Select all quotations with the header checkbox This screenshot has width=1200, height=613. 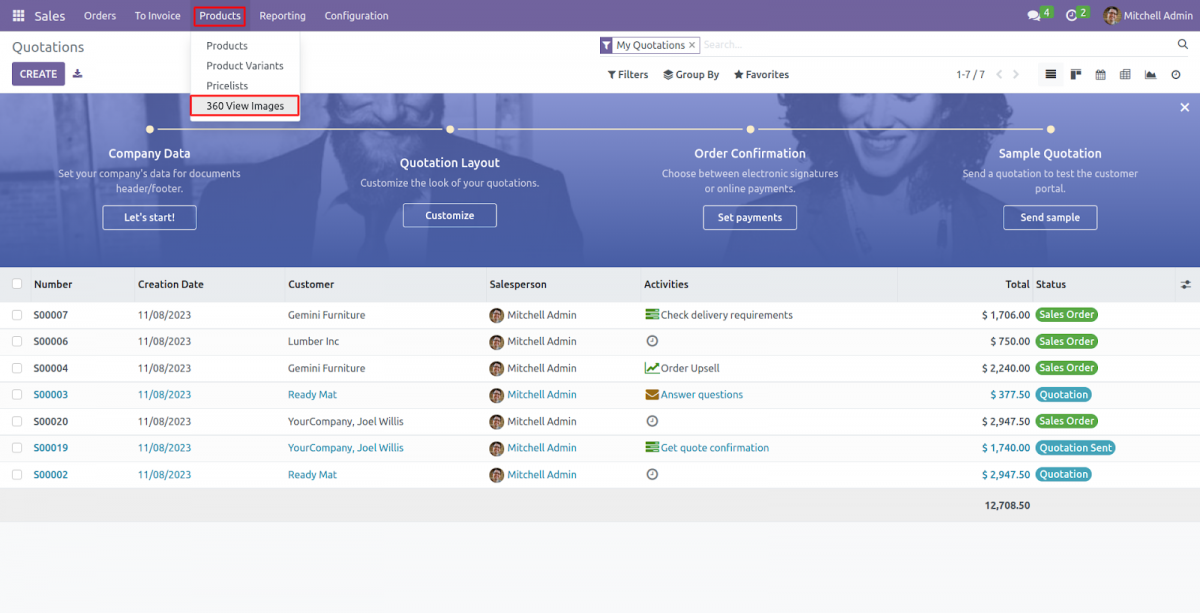coord(17,284)
